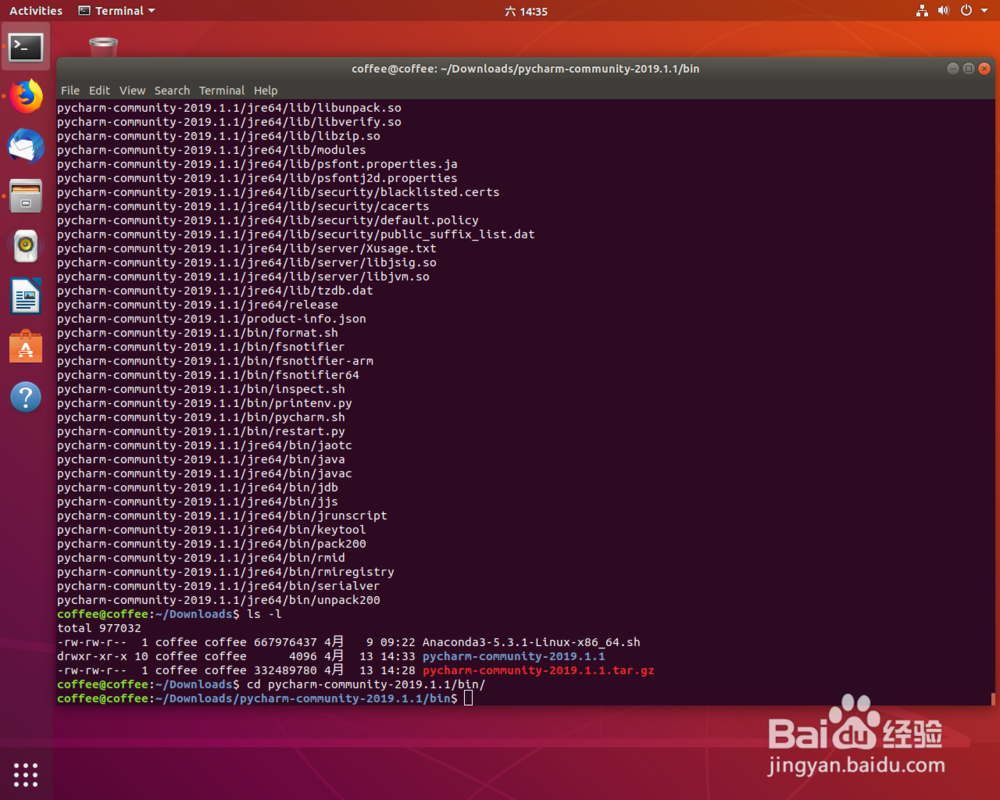Click the Anaconda3-5.3.1-Linux-x86_64.sh filename

531,642
